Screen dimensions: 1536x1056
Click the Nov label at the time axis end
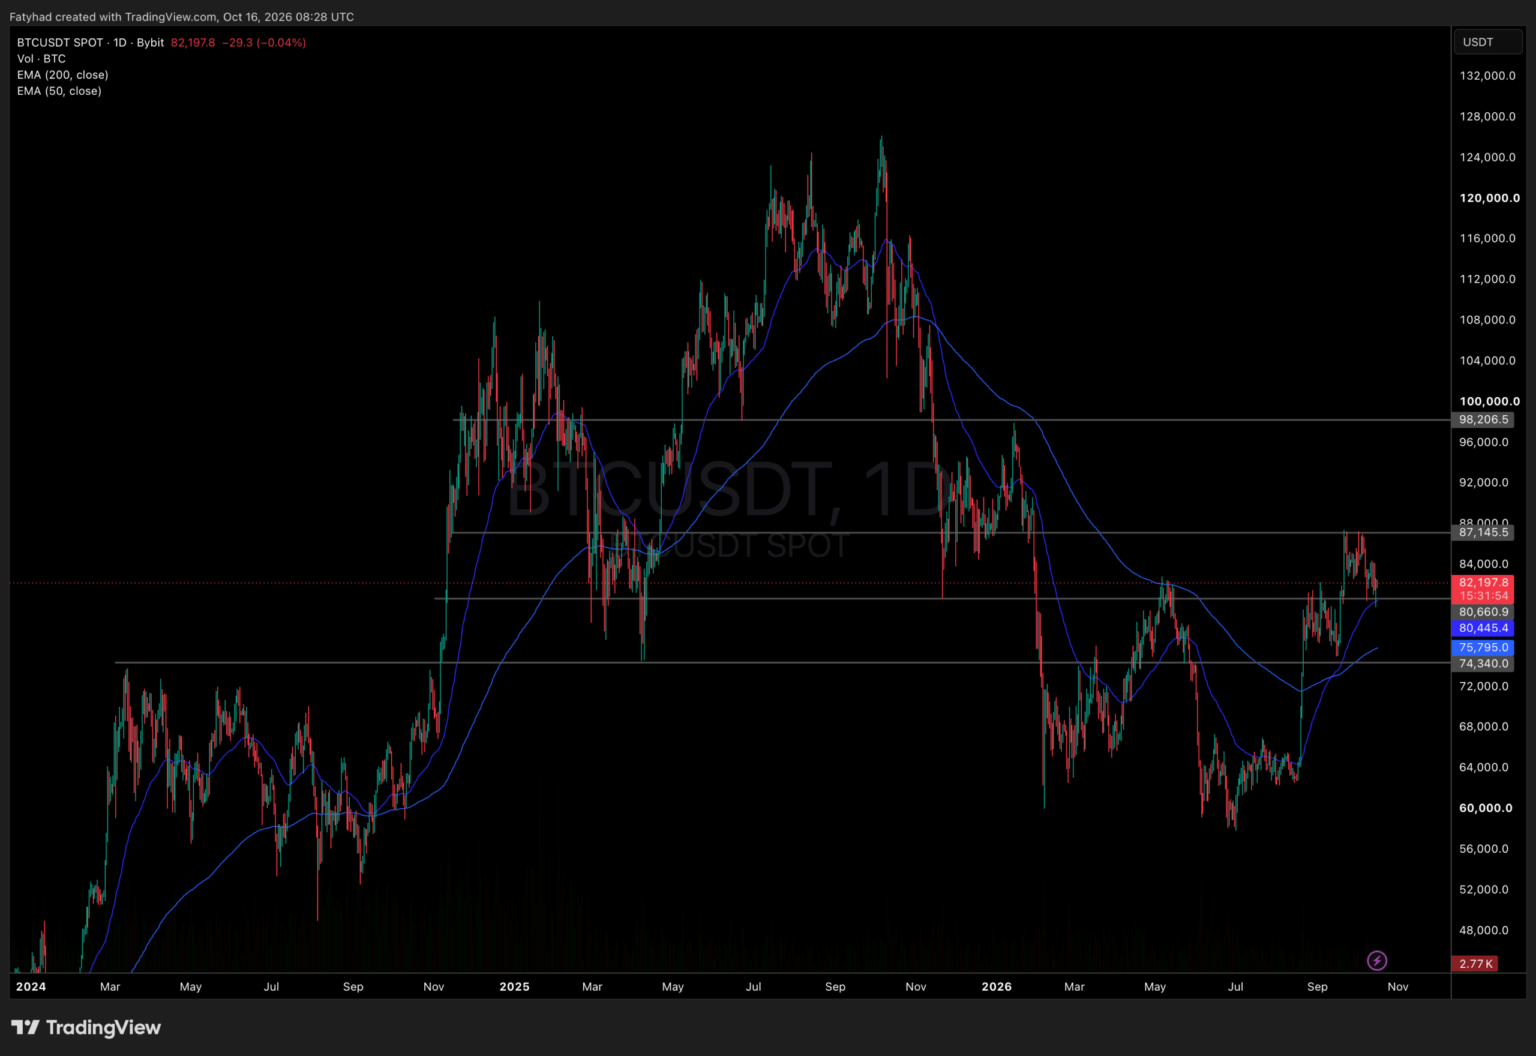click(x=1398, y=987)
